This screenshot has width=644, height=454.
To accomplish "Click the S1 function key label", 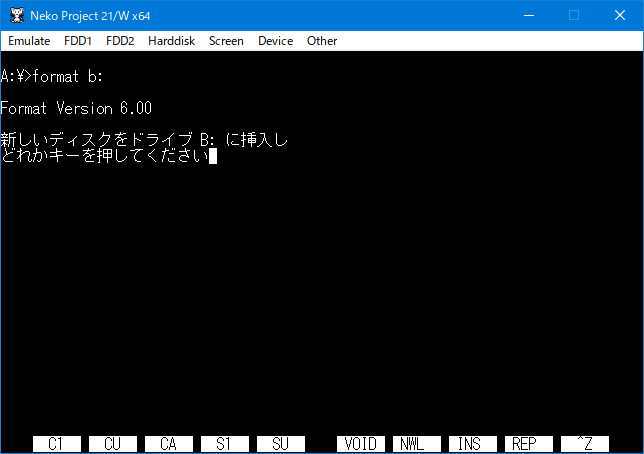I will coord(225,444).
